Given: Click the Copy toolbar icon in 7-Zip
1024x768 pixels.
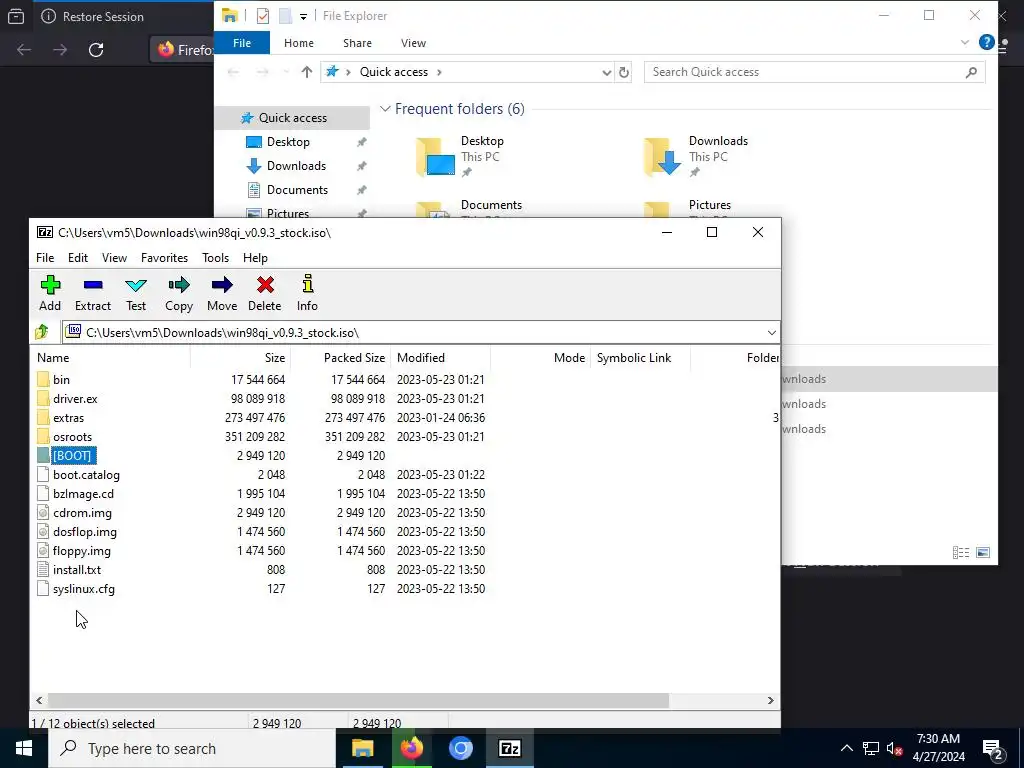Looking at the screenshot, I should tap(179, 293).
